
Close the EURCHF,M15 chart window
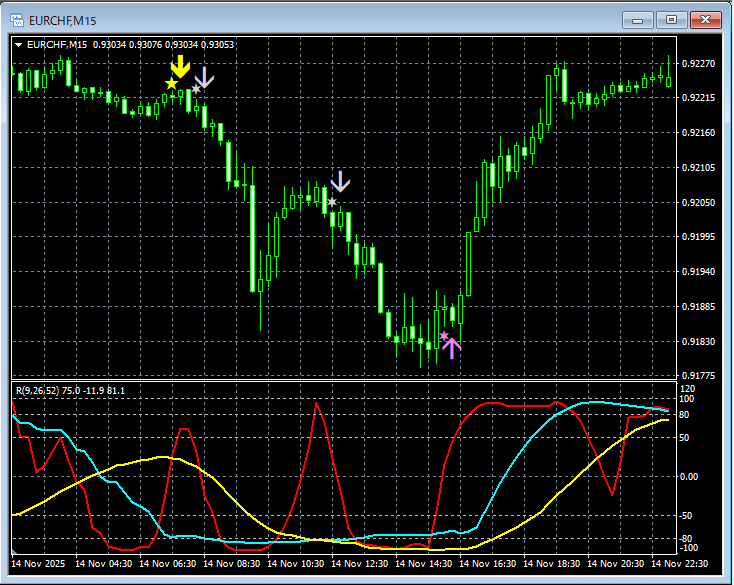704,19
